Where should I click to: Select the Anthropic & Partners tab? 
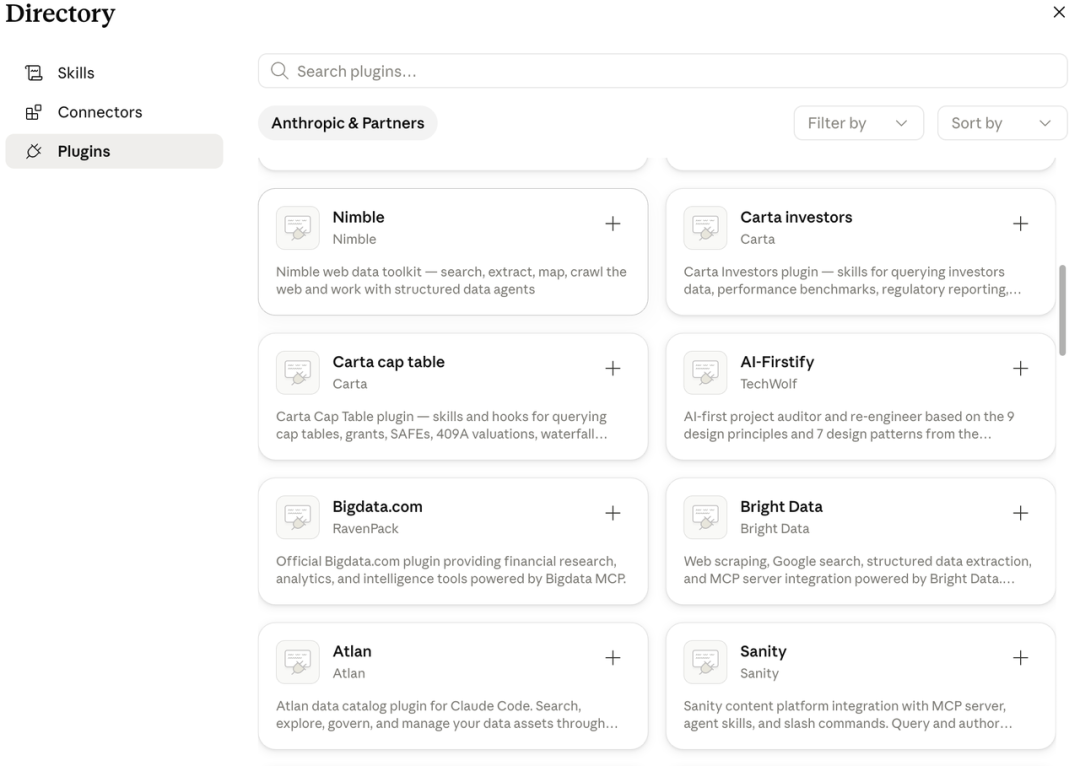[x=348, y=123]
